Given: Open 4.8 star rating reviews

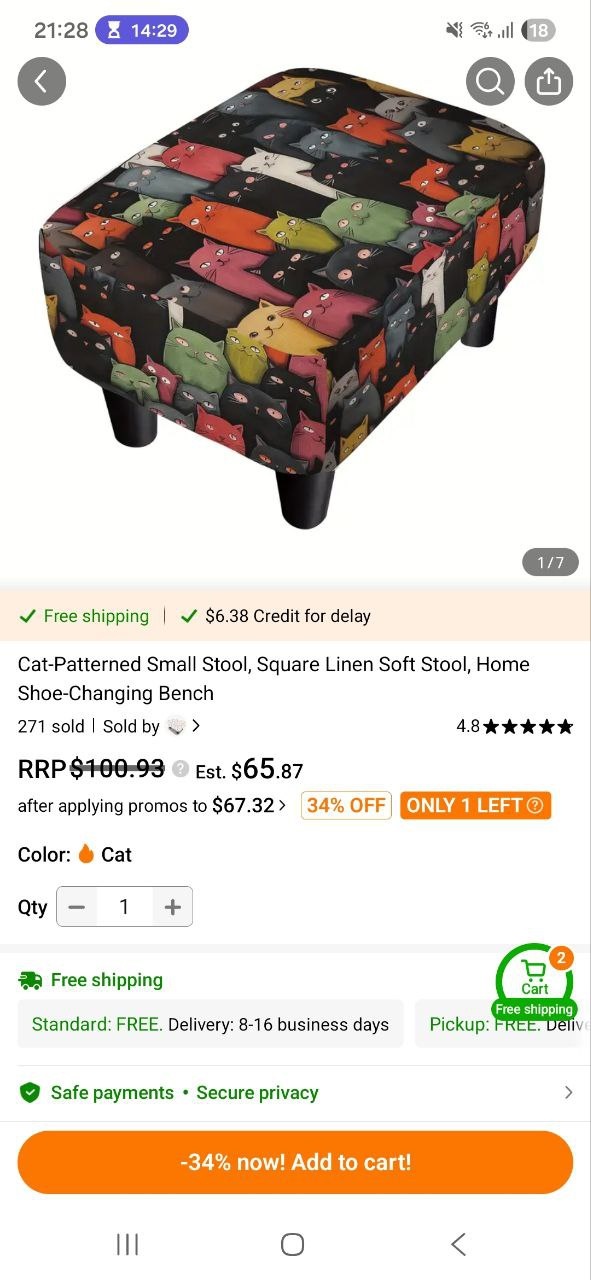Looking at the screenshot, I should [515, 726].
